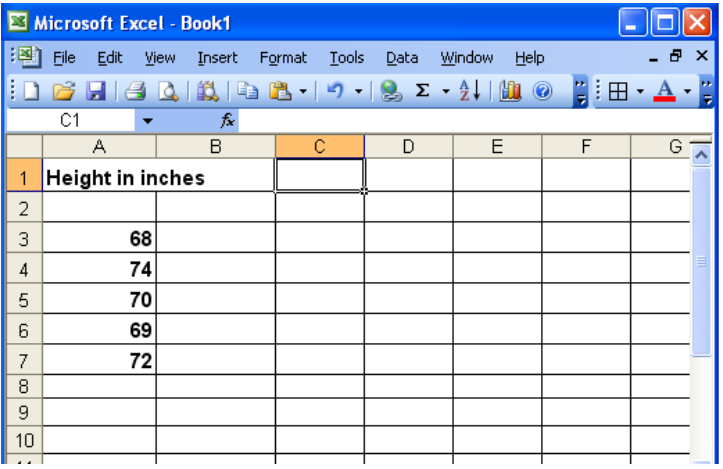Open Excel Help question mark icon
Screen dimensions: 723x469
[543, 92]
